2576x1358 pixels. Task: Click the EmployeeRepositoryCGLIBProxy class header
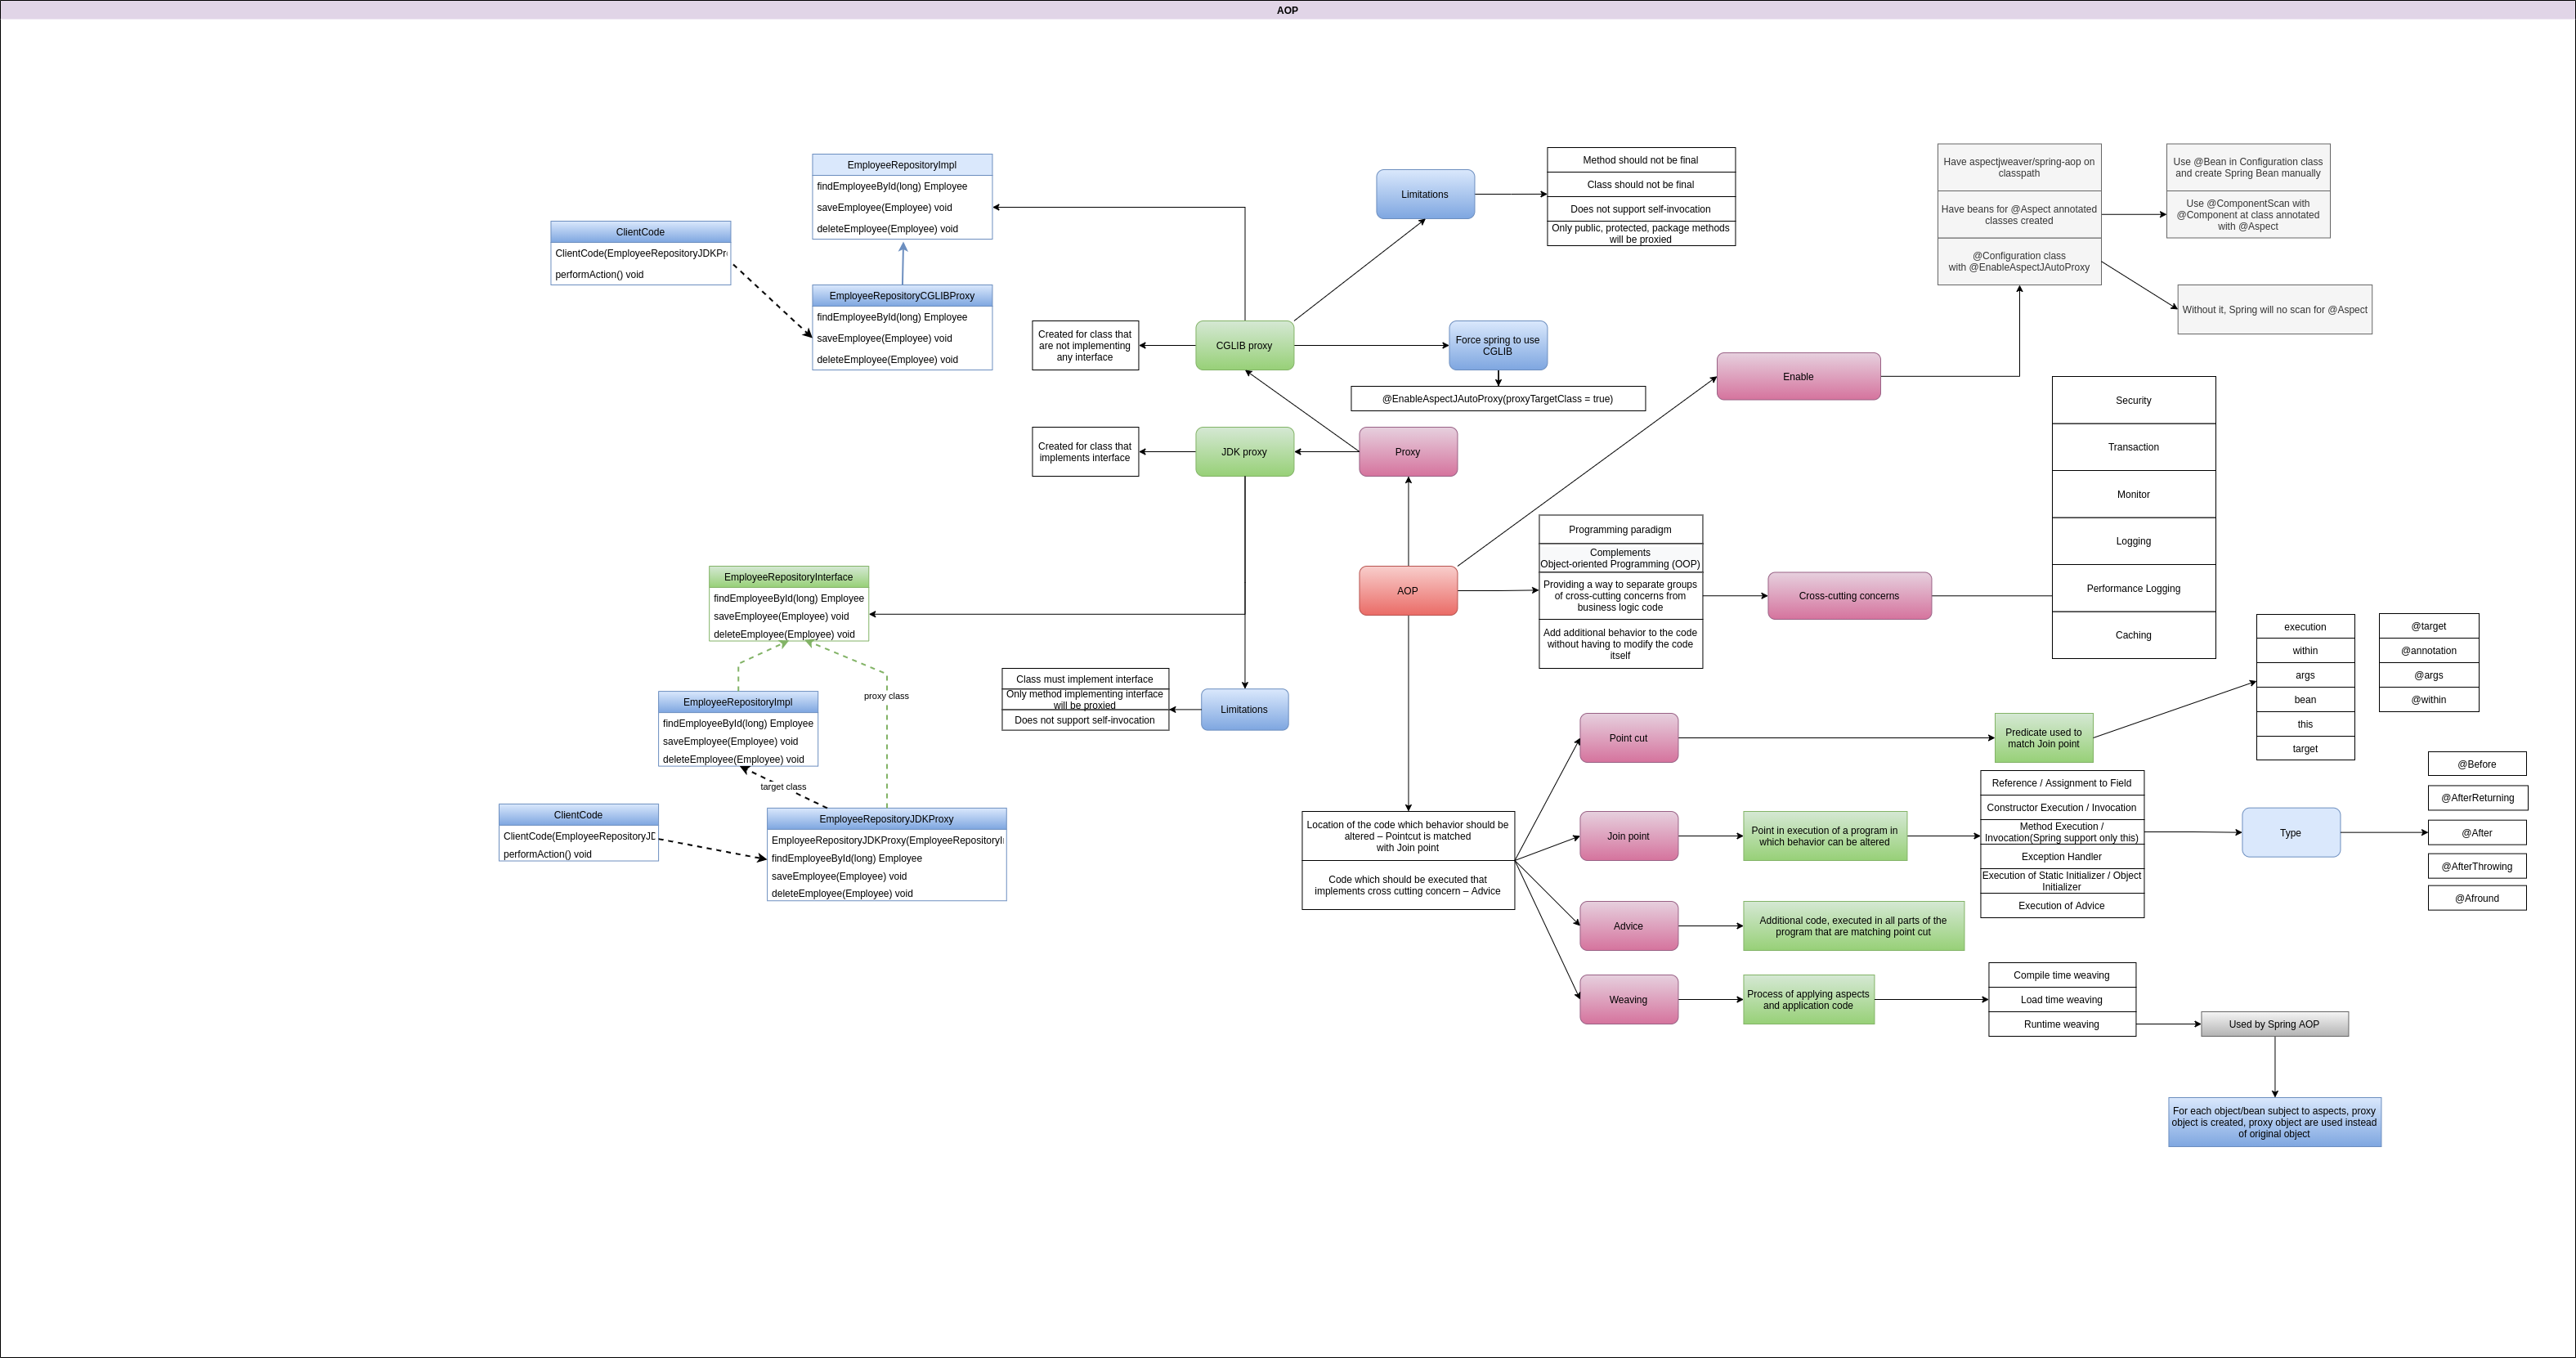901,296
